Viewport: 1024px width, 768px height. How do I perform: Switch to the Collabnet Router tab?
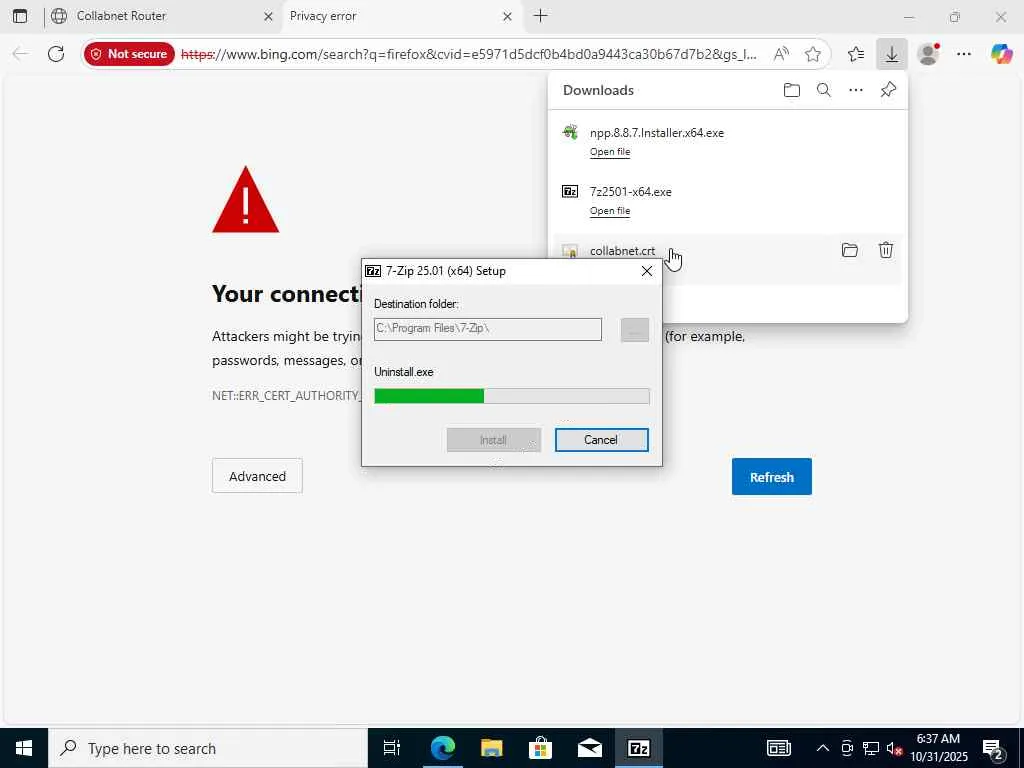pos(163,16)
